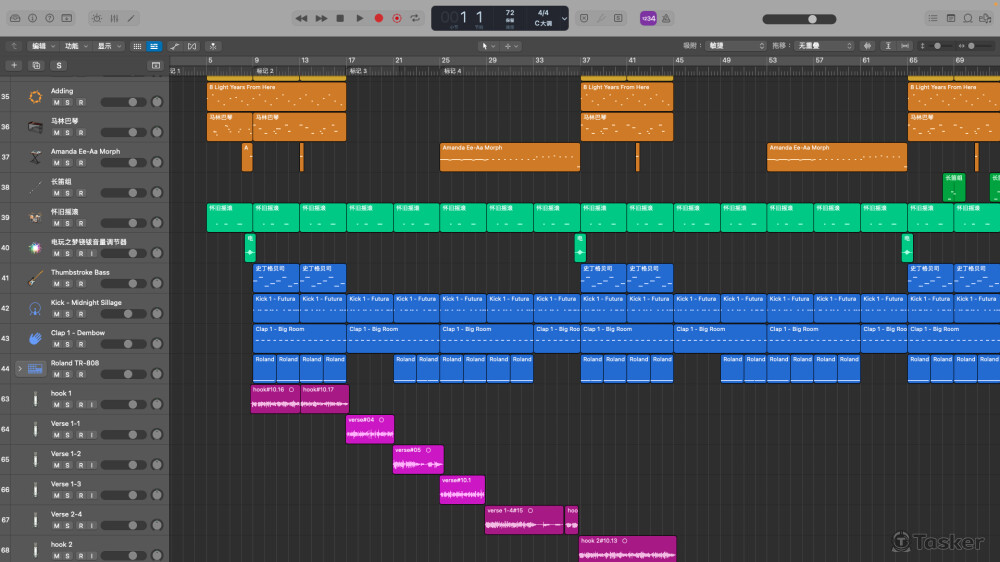Select the blue list view button
Viewport: 1000px width, 562px height.
[154, 46]
